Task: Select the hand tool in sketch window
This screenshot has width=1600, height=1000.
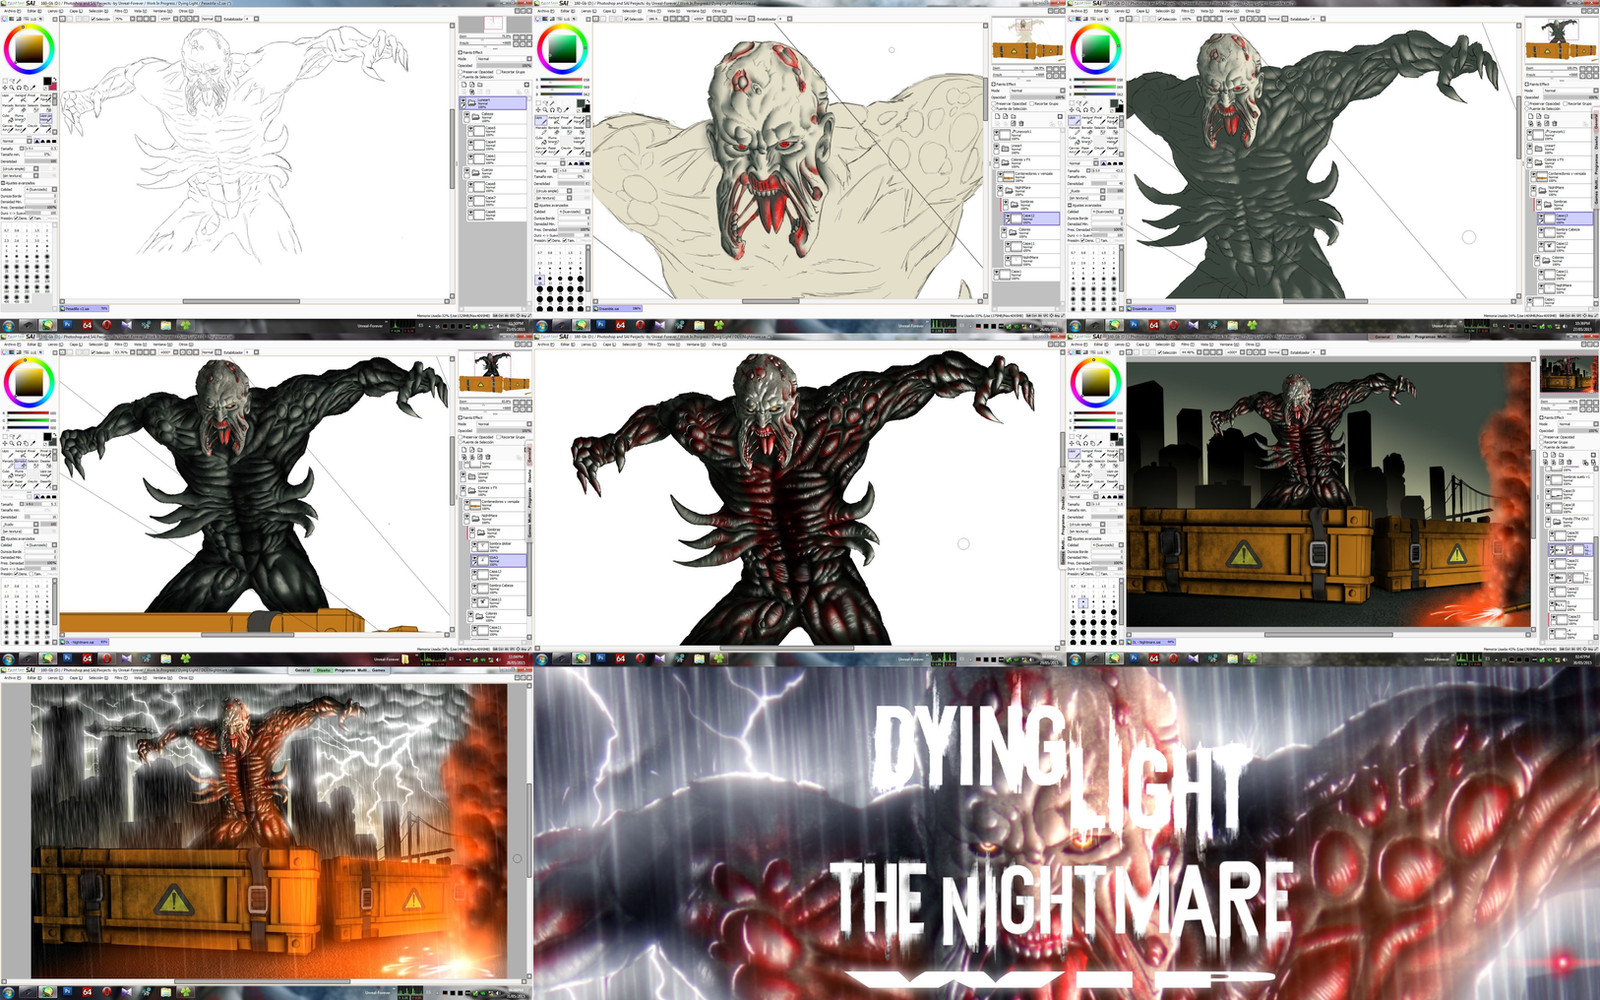Action: pyautogui.click(x=26, y=88)
